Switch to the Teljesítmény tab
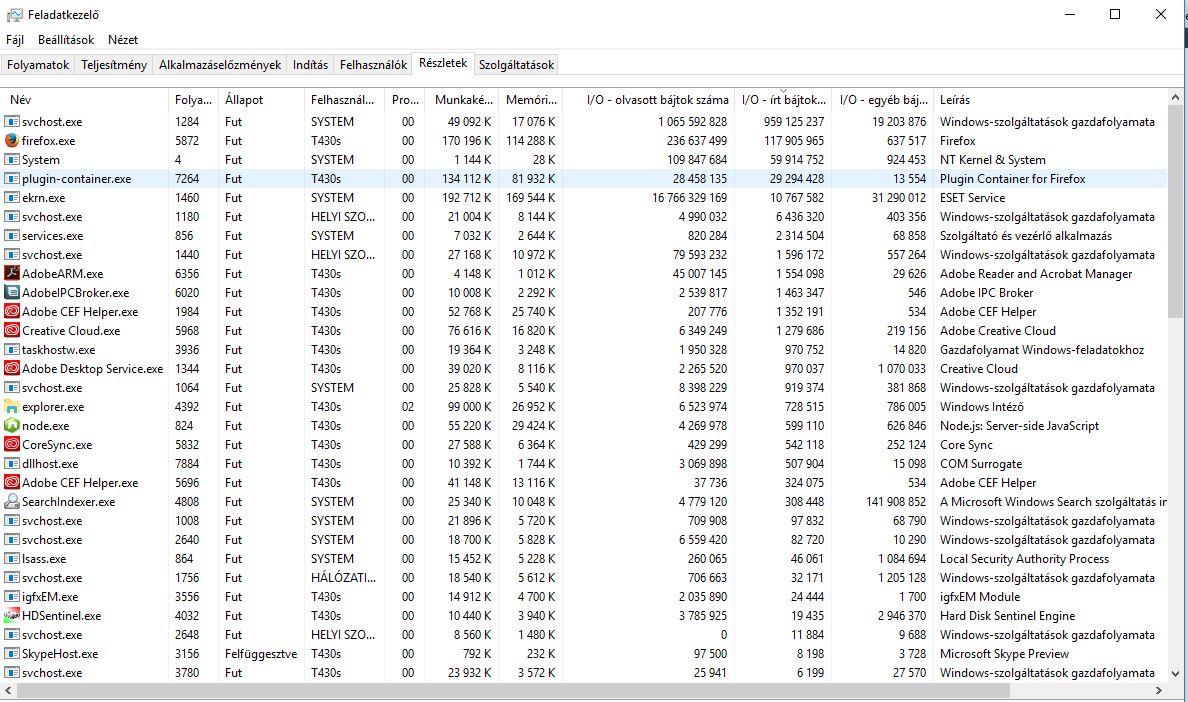The height and width of the screenshot is (702, 1188). 114,65
